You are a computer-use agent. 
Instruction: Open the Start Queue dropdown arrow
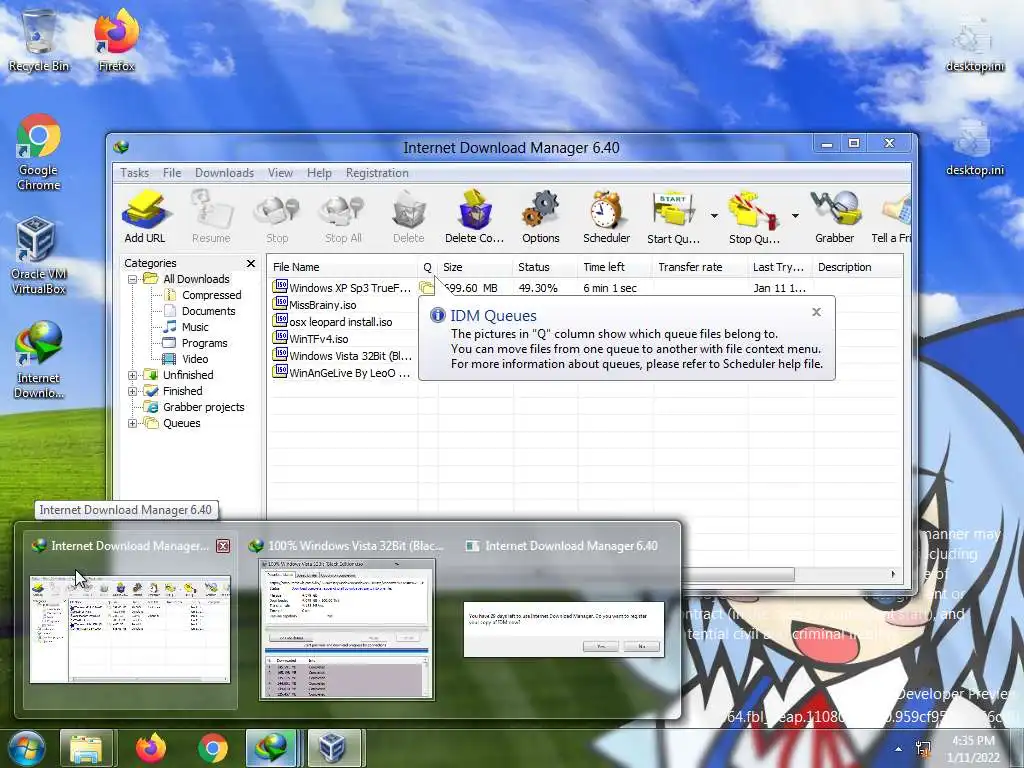pos(714,216)
